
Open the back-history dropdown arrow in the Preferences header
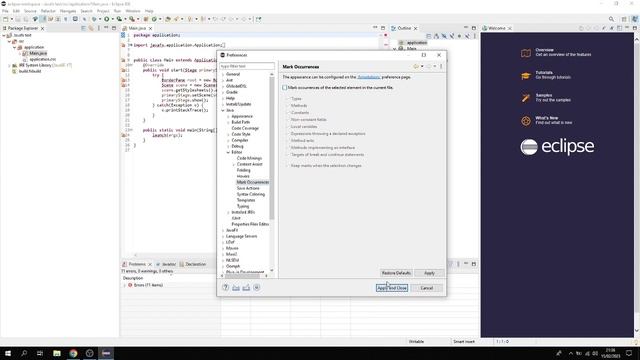click(422, 66)
